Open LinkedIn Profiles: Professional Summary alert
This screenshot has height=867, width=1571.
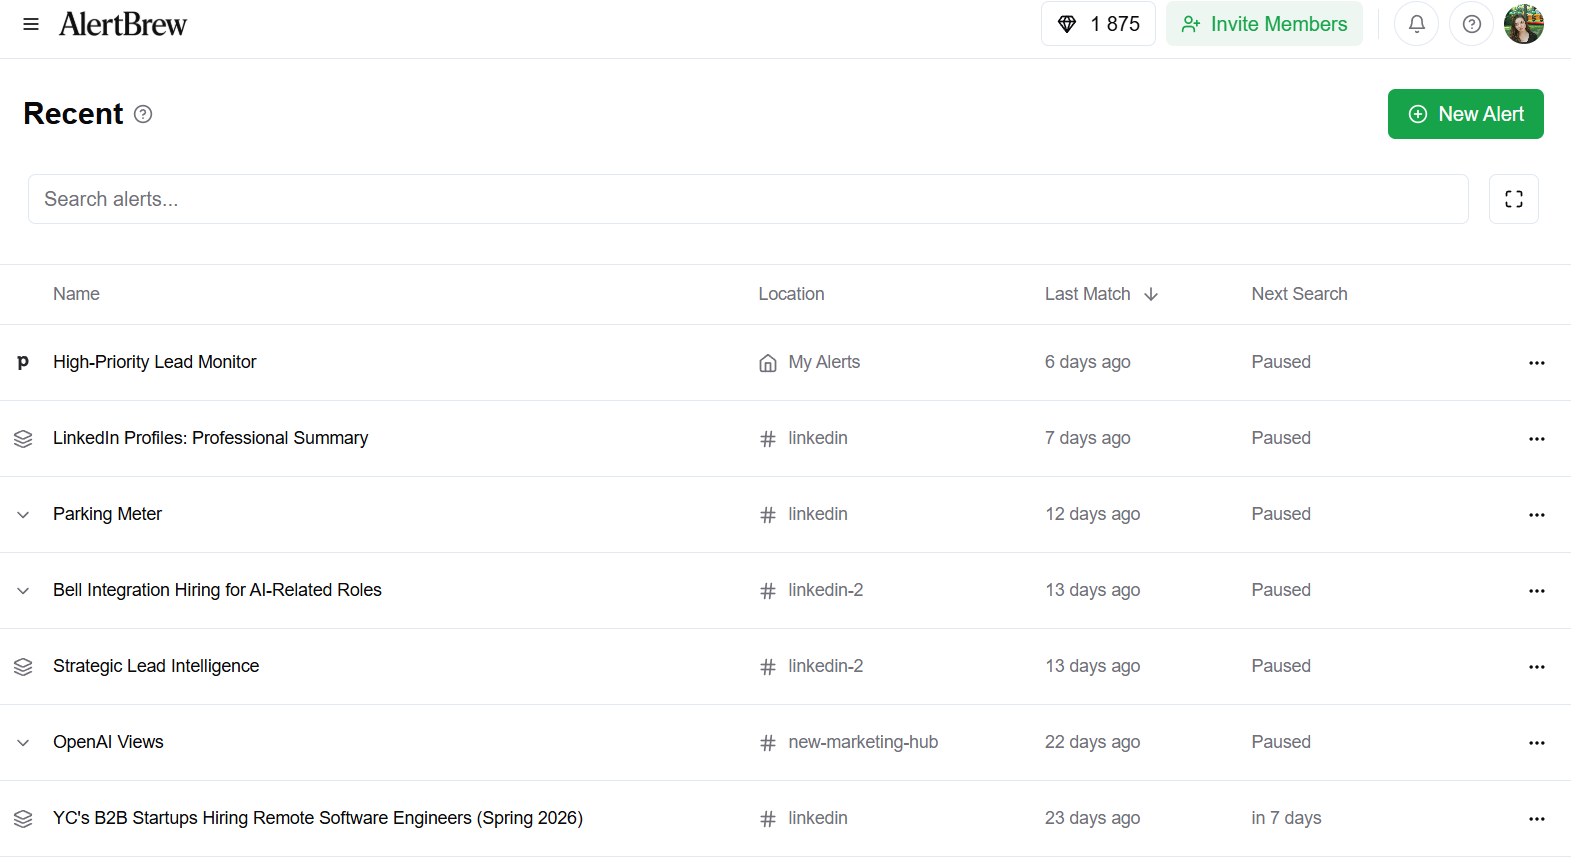[x=210, y=438]
